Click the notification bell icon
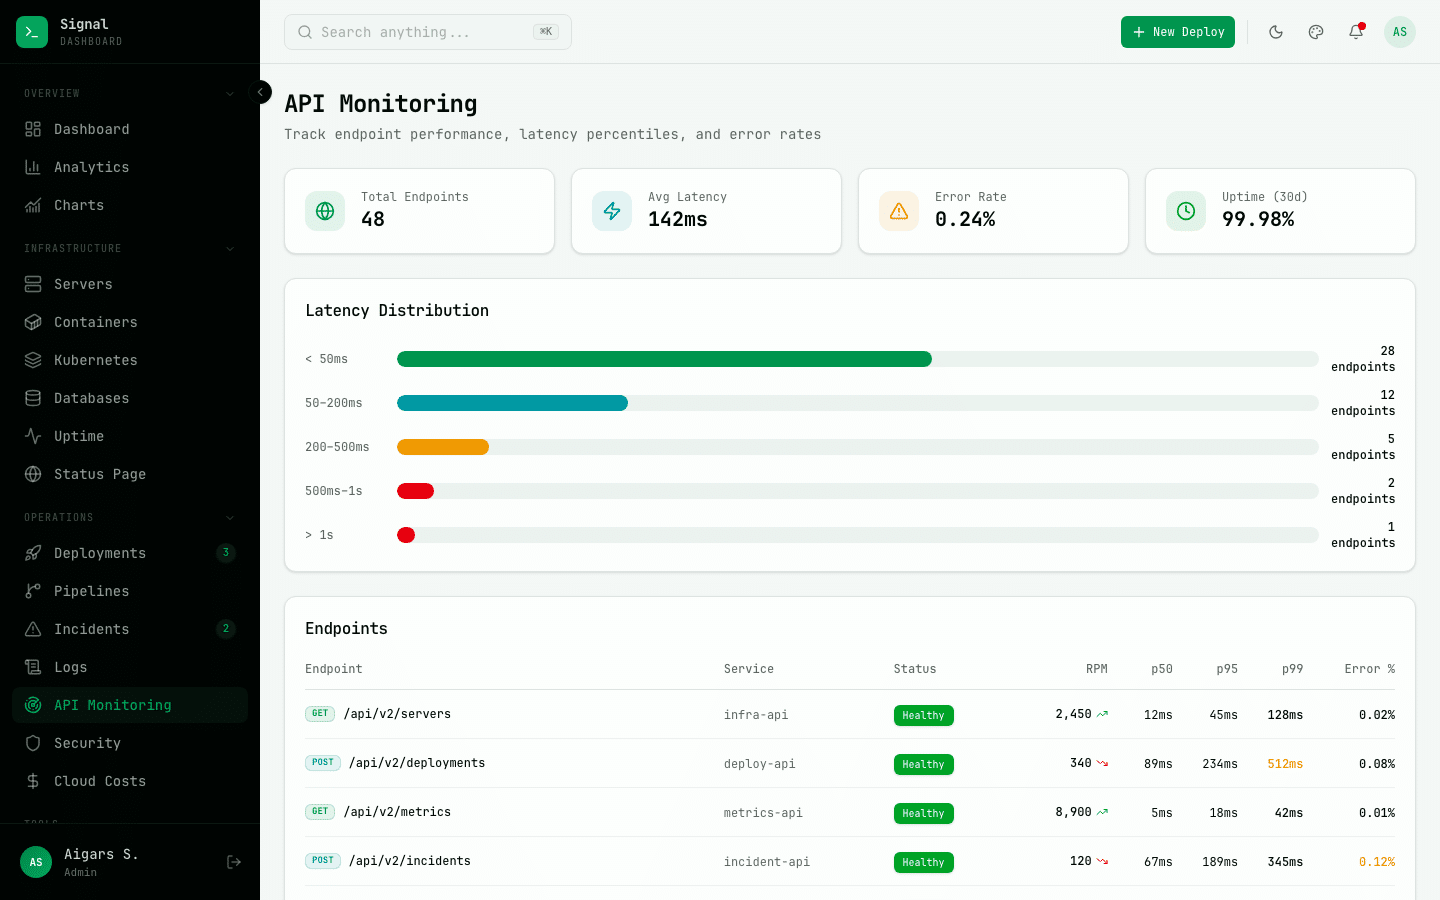Screen dimensions: 1440x900 pos(1356,32)
